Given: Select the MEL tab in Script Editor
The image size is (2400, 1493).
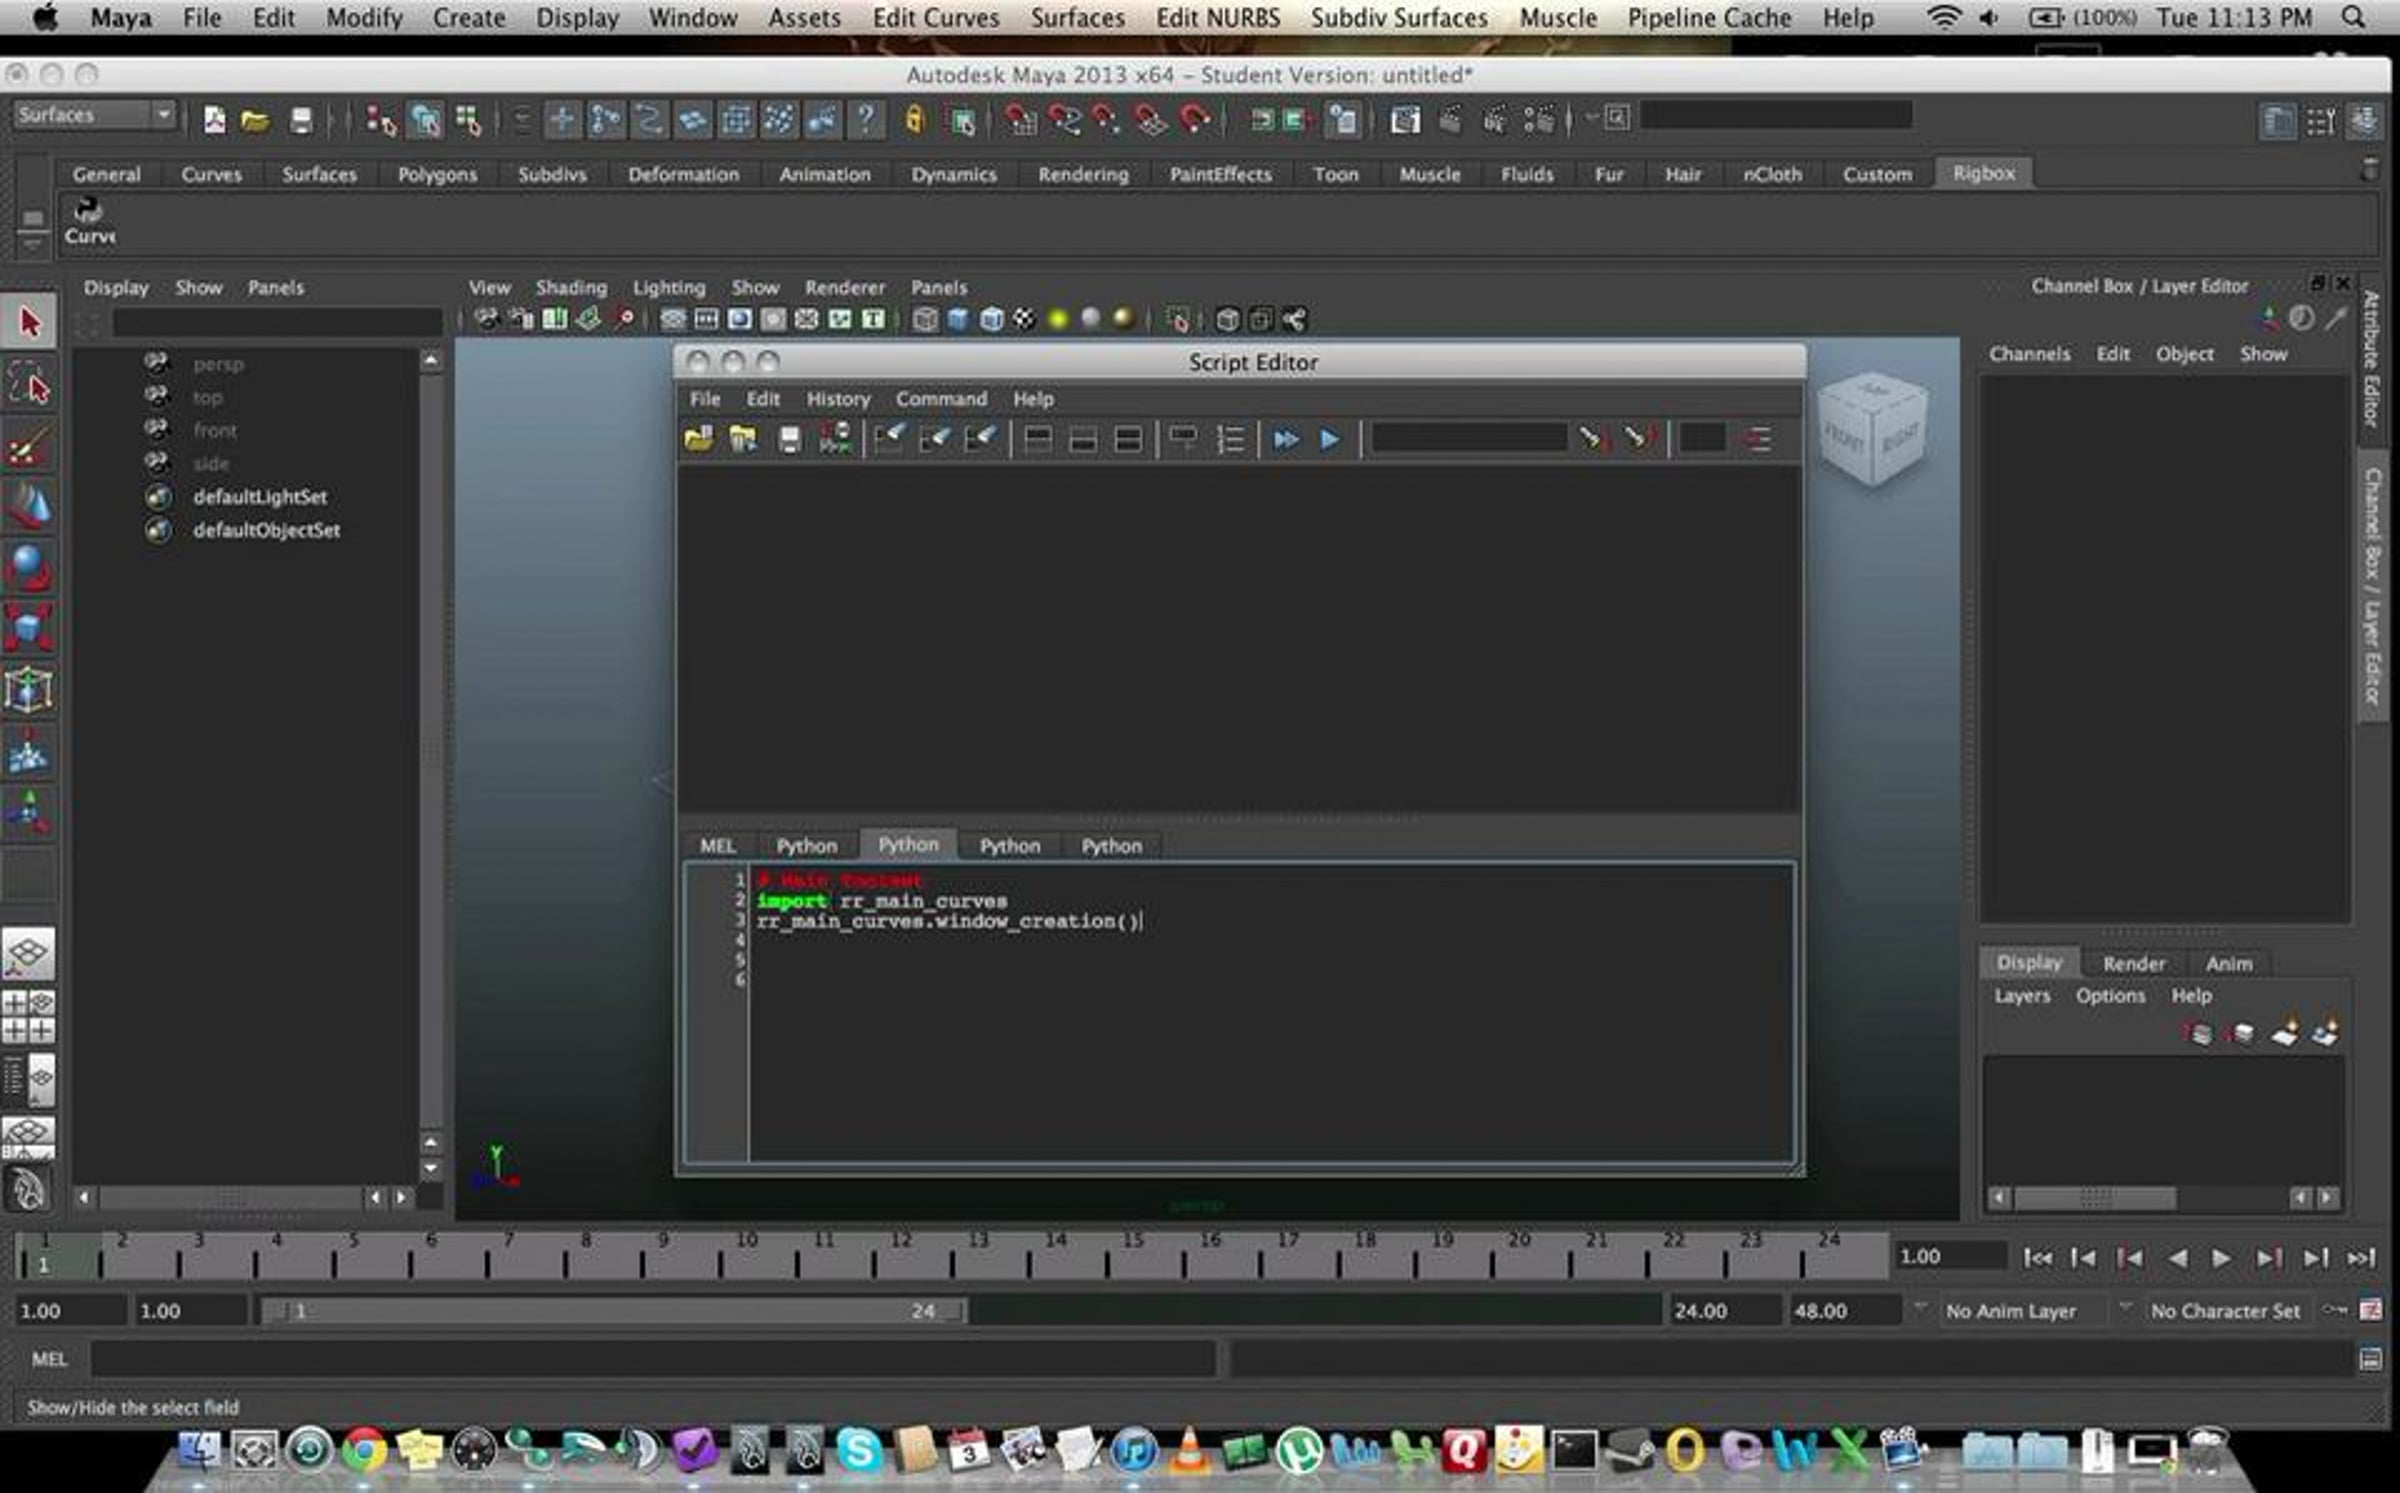Looking at the screenshot, I should [x=717, y=846].
